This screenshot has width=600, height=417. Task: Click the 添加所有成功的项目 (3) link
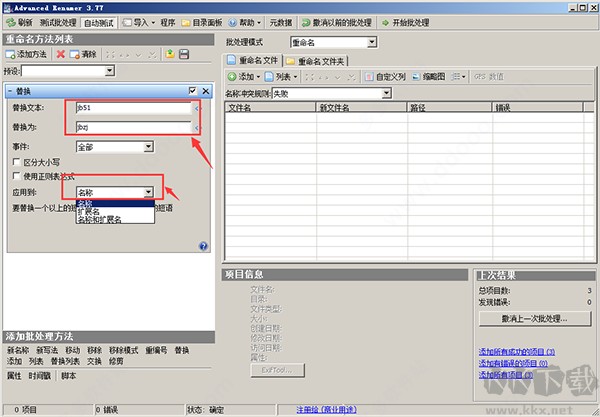[517, 352]
